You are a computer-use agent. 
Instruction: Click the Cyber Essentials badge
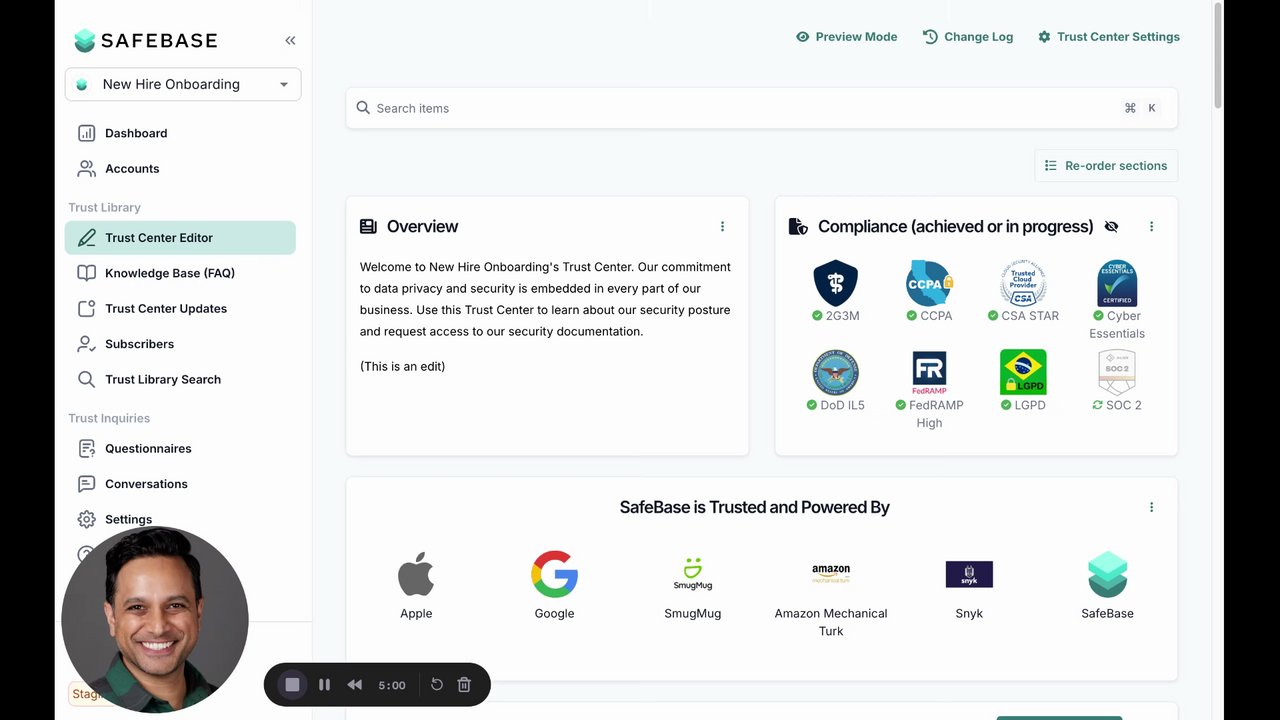(x=1117, y=300)
